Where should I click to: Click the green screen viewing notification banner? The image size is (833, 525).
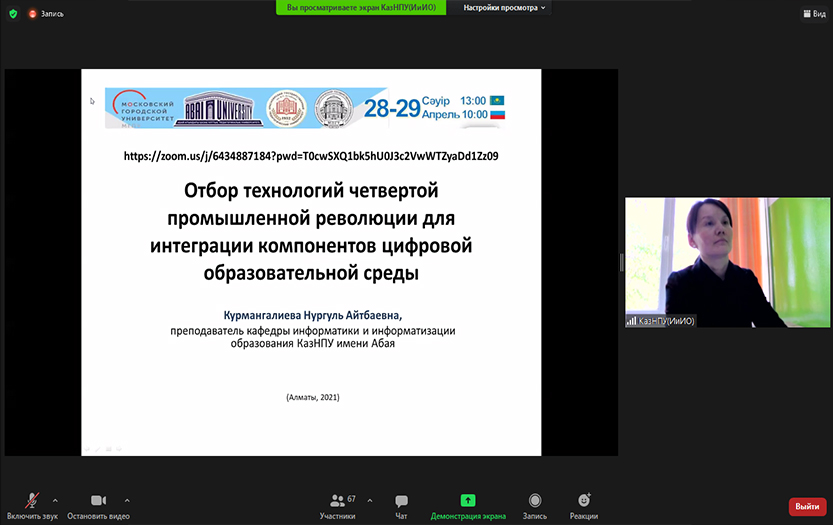point(362,7)
